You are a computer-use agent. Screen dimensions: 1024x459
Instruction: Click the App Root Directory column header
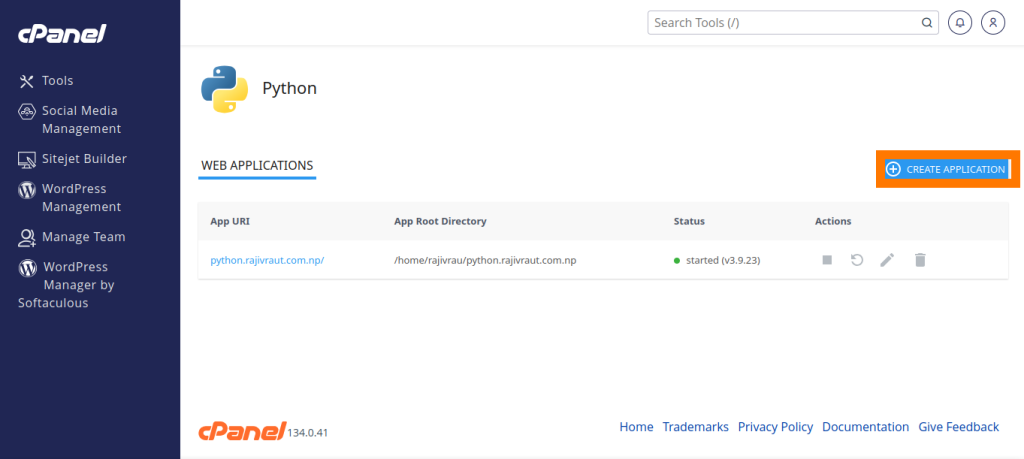pos(440,221)
